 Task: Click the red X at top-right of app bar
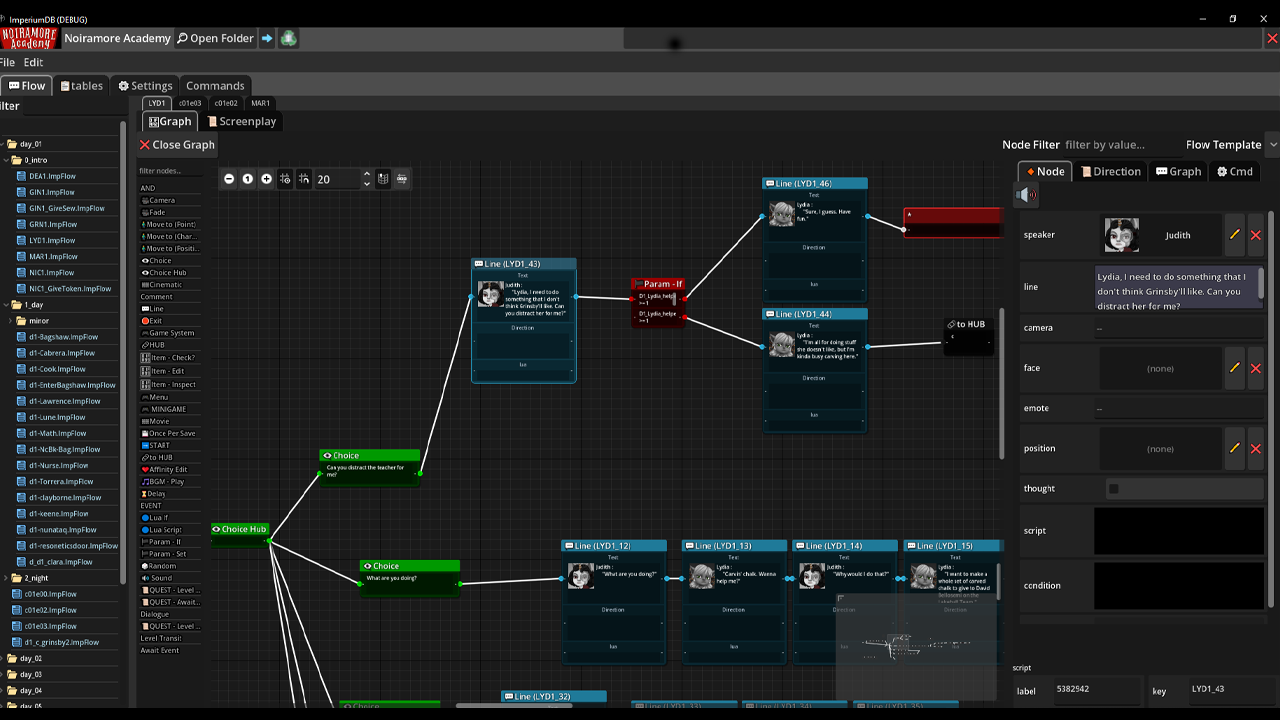tap(1272, 38)
